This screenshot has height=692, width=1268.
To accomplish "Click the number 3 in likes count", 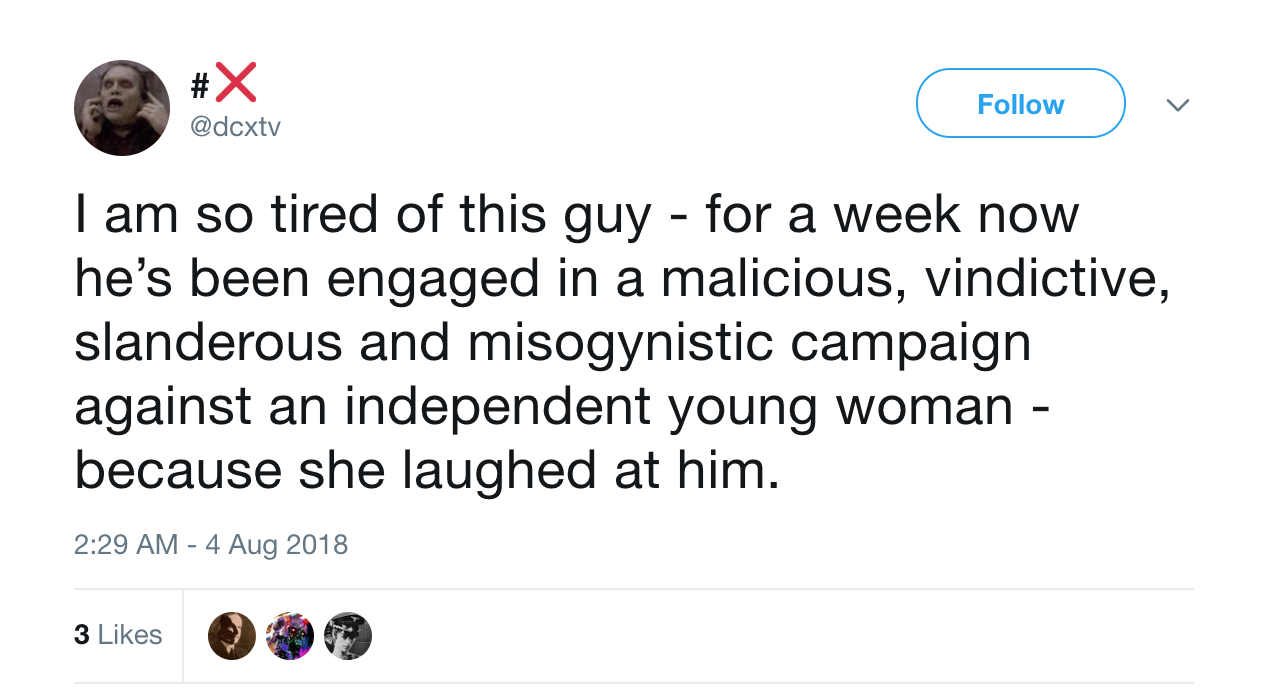I will (81, 635).
